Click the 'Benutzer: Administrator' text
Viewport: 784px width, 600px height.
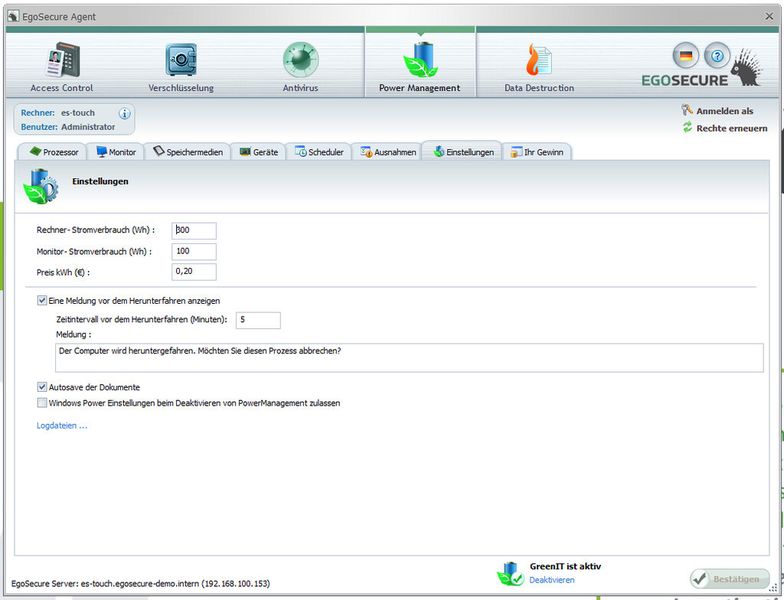[x=68, y=127]
